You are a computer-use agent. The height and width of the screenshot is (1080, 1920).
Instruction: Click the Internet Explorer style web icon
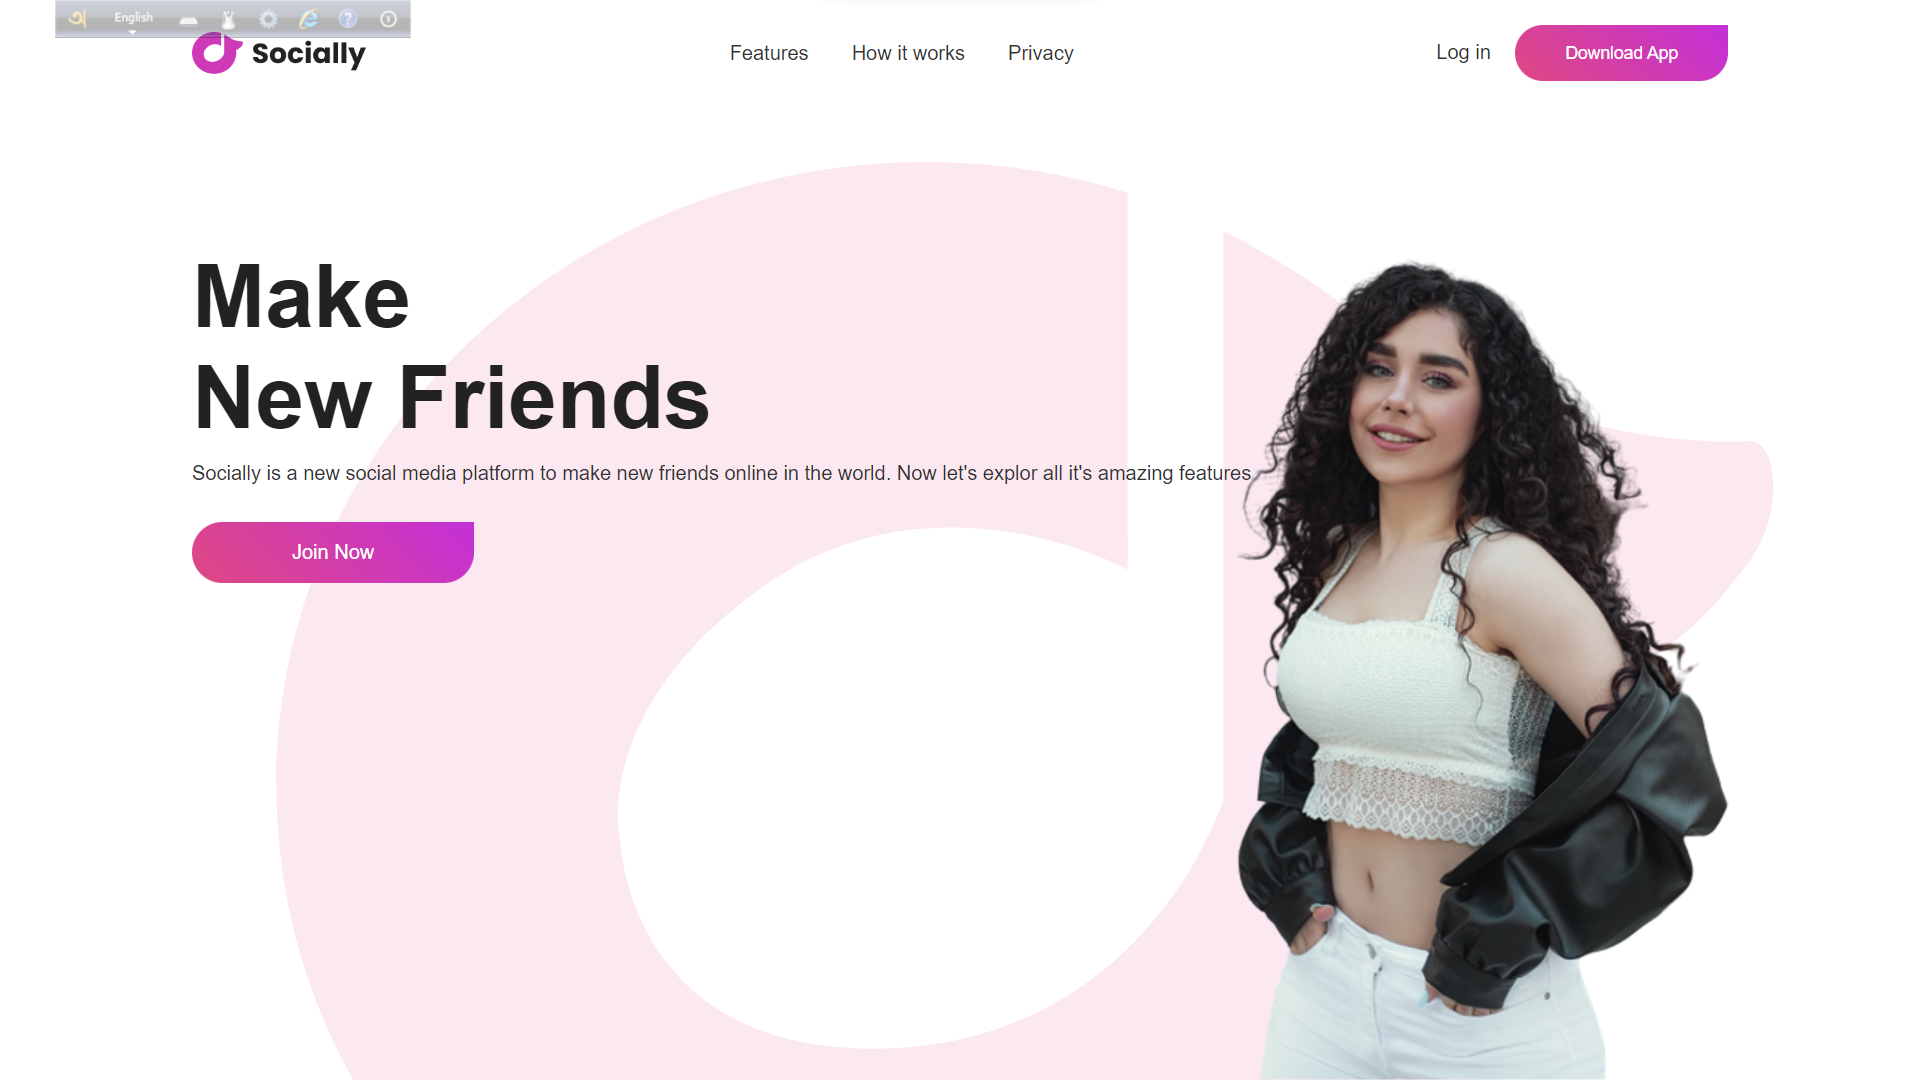309,19
